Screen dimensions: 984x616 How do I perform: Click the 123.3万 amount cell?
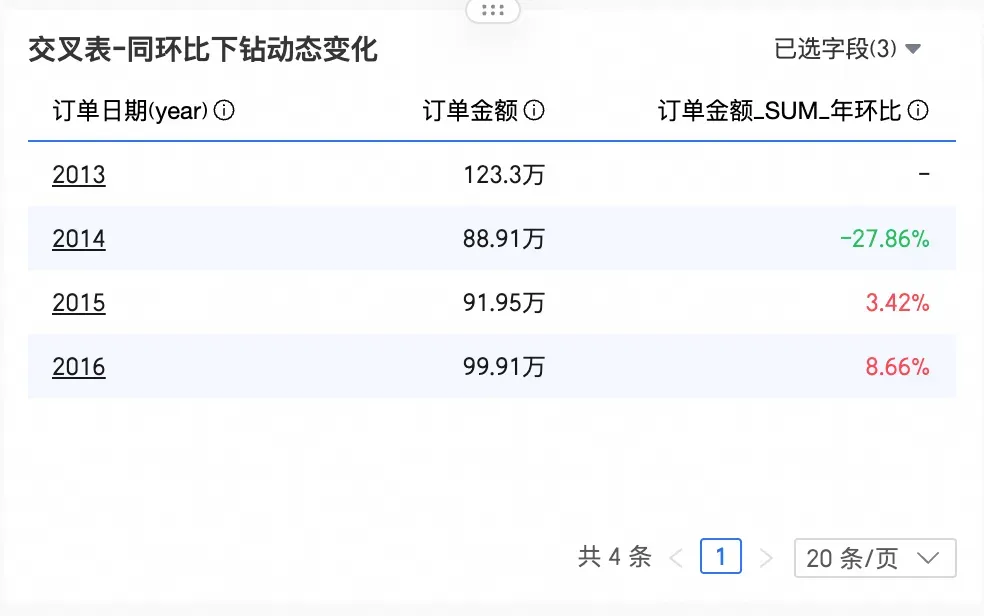pos(503,174)
